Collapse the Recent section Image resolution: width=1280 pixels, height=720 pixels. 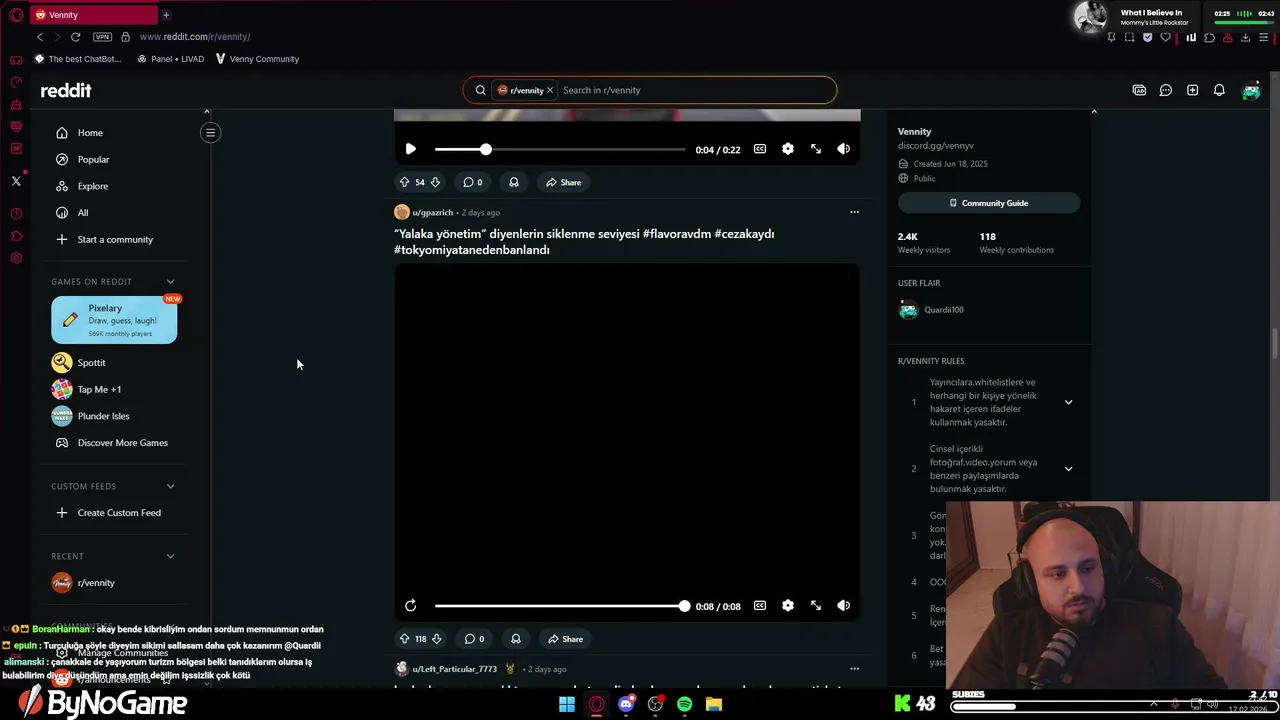(170, 556)
